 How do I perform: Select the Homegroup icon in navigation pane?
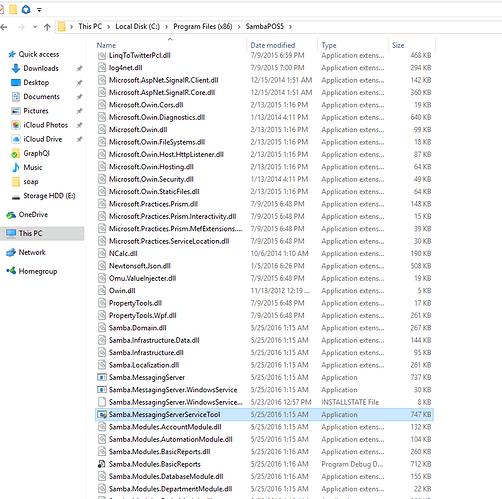click(x=11, y=271)
